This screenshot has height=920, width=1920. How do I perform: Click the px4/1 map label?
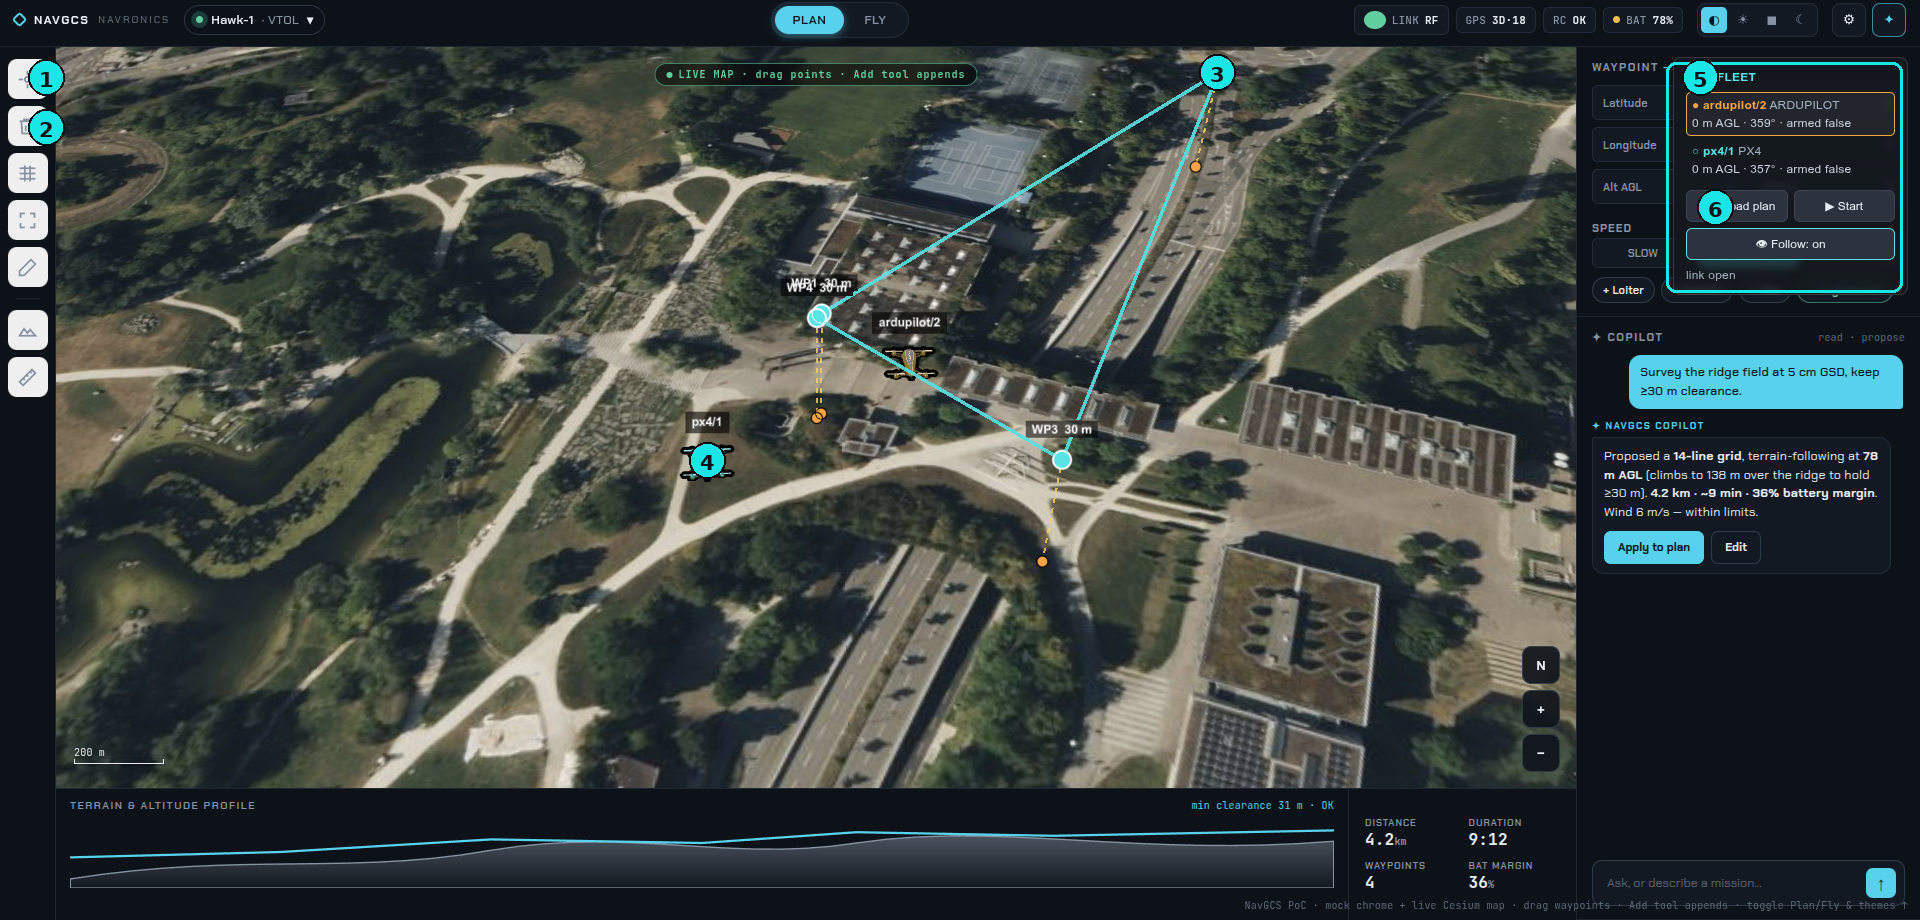click(707, 422)
